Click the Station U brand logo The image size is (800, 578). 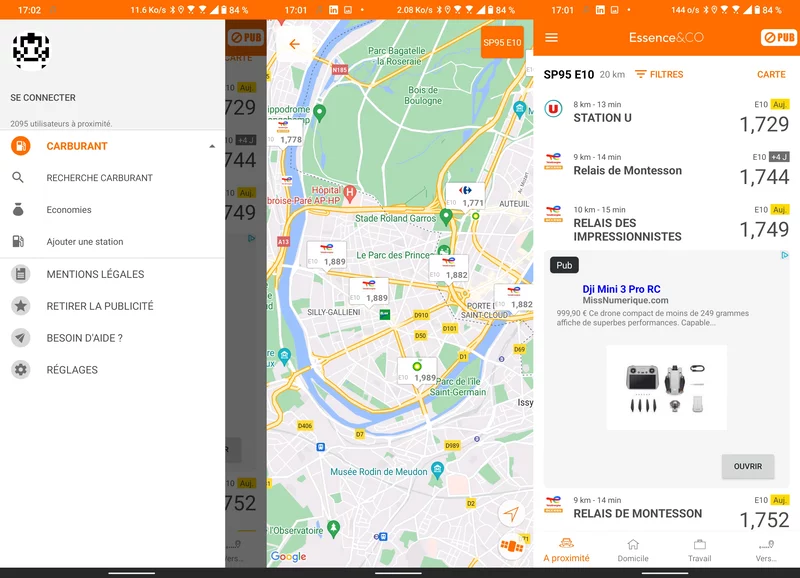(x=553, y=109)
